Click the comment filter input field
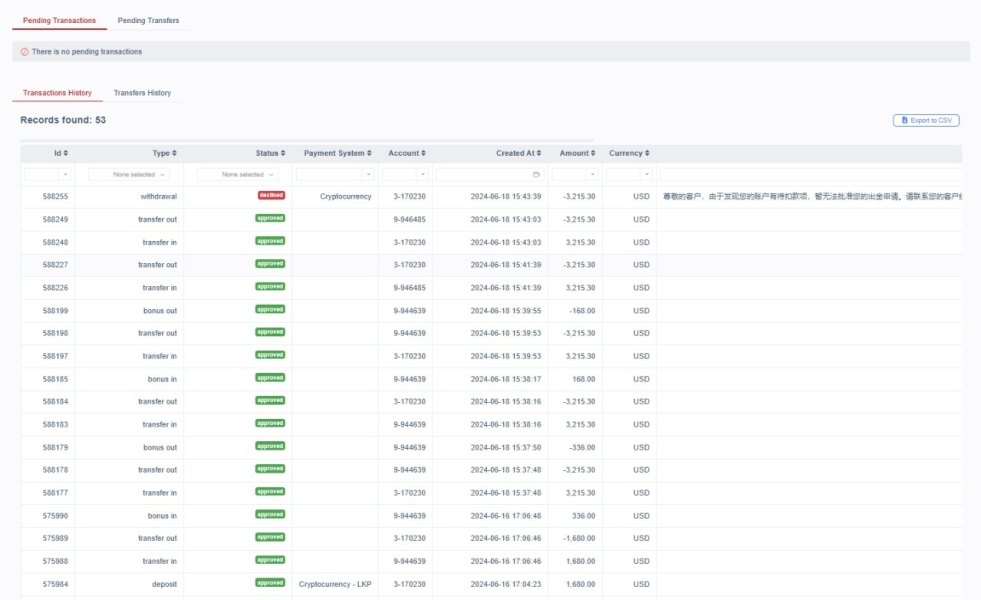The height and width of the screenshot is (600, 981). pos(810,174)
